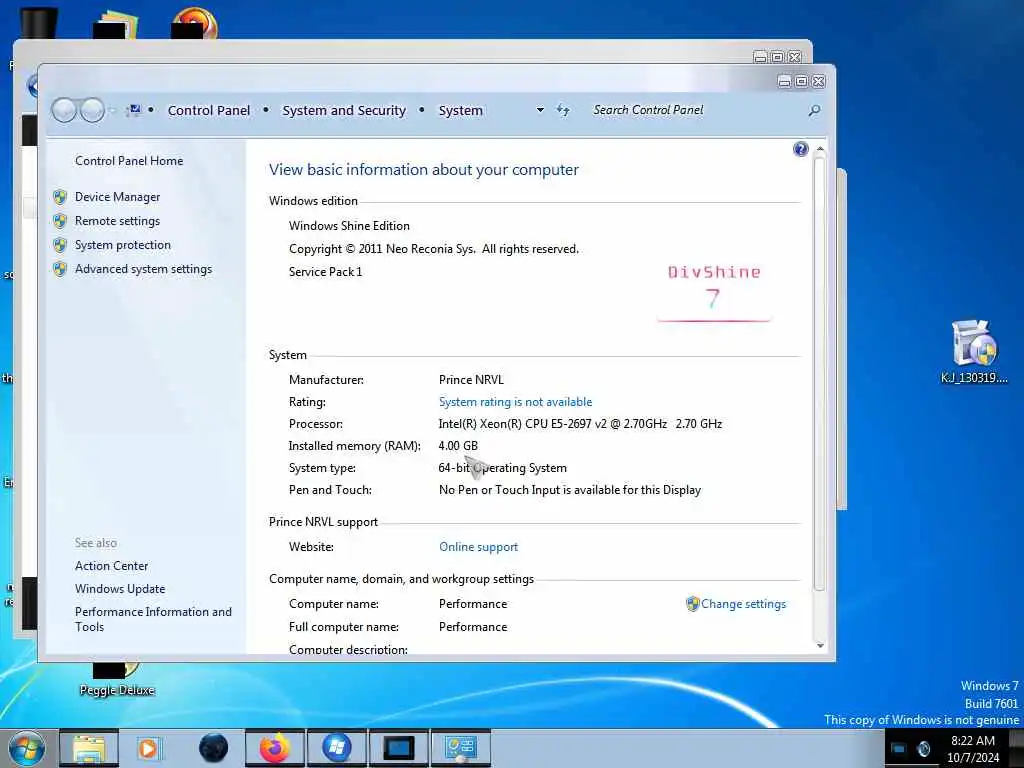Click the clock showing 8:22 AM

tap(972, 741)
